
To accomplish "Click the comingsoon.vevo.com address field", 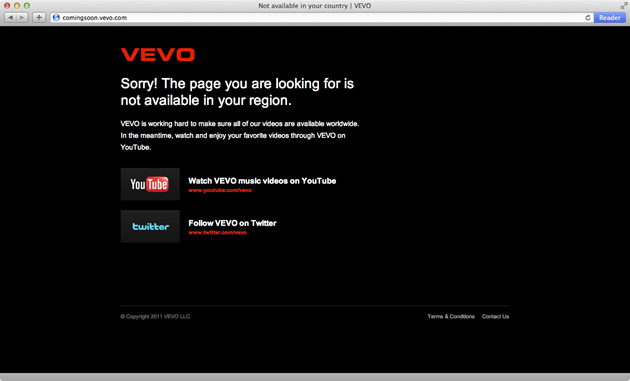I will (322, 18).
